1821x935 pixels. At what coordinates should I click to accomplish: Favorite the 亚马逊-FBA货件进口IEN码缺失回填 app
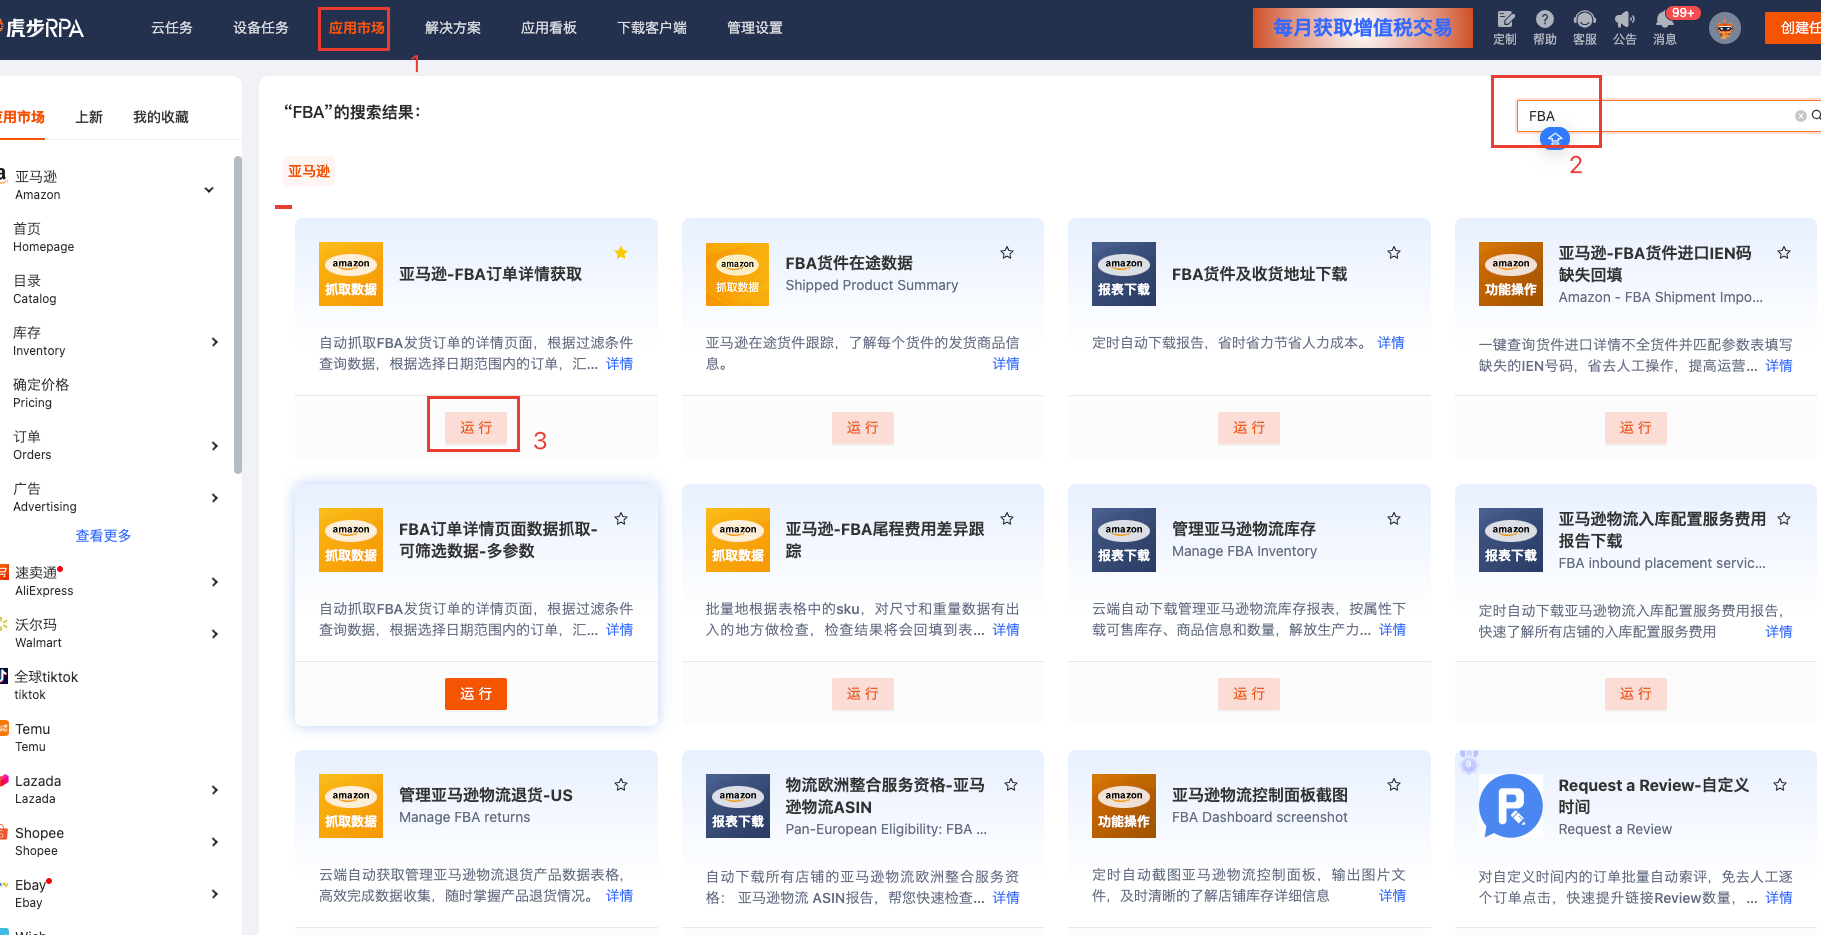pos(1784,253)
